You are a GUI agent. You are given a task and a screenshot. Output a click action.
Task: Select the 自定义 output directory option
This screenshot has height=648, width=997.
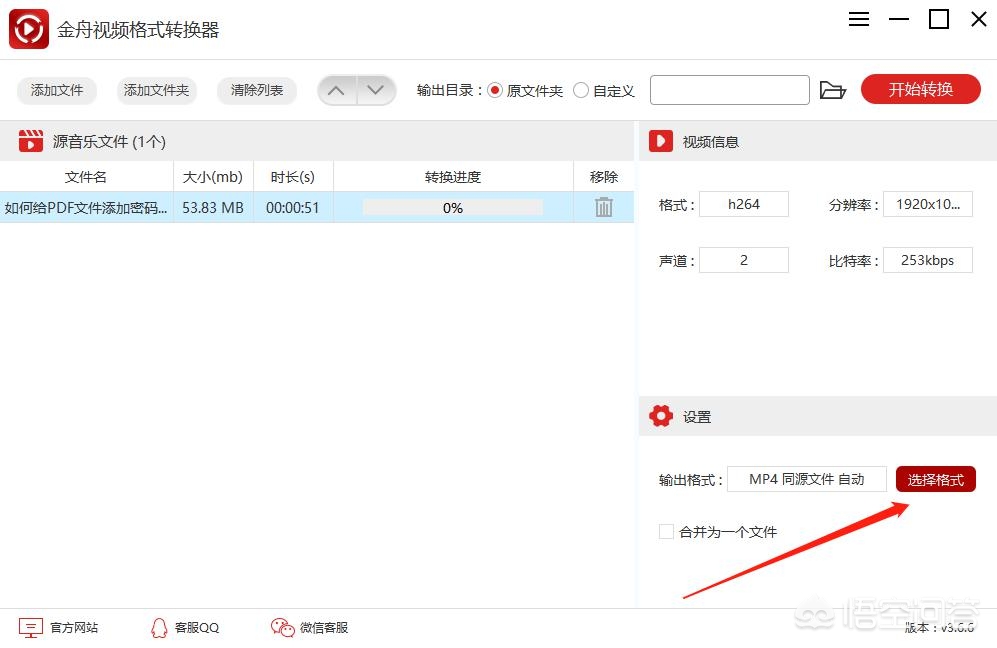pos(581,90)
